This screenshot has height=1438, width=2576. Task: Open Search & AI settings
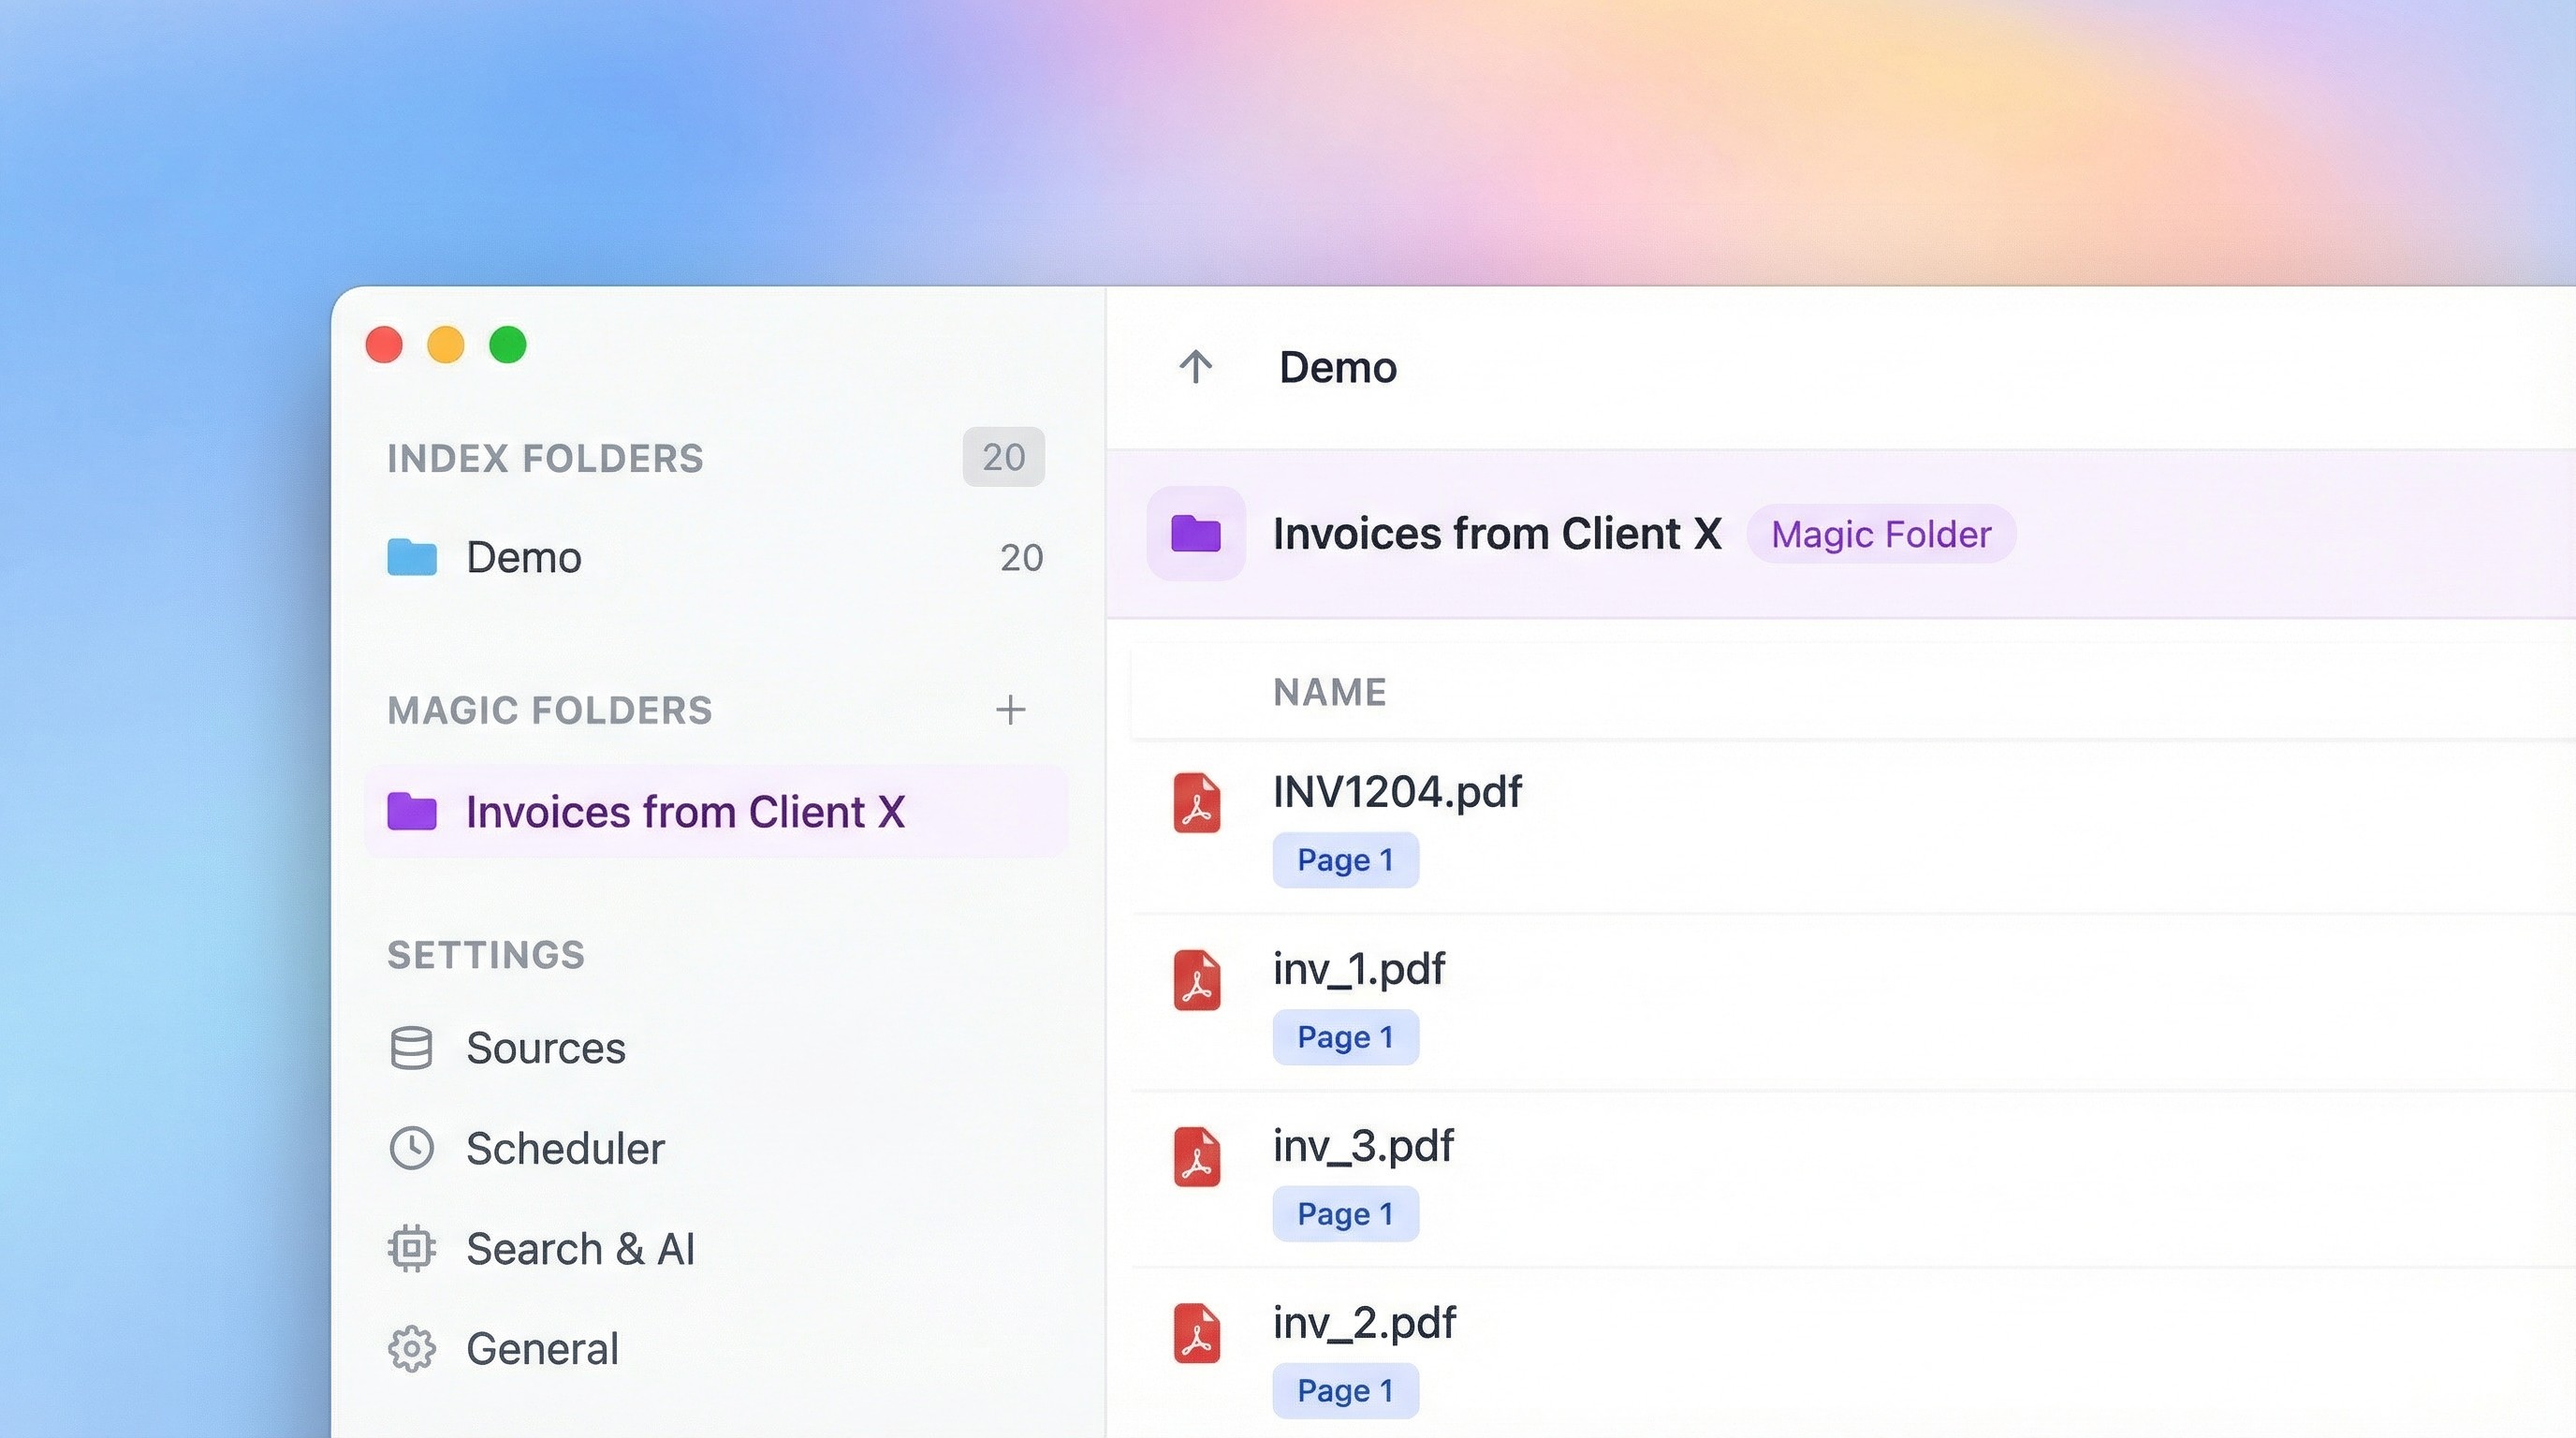point(580,1249)
